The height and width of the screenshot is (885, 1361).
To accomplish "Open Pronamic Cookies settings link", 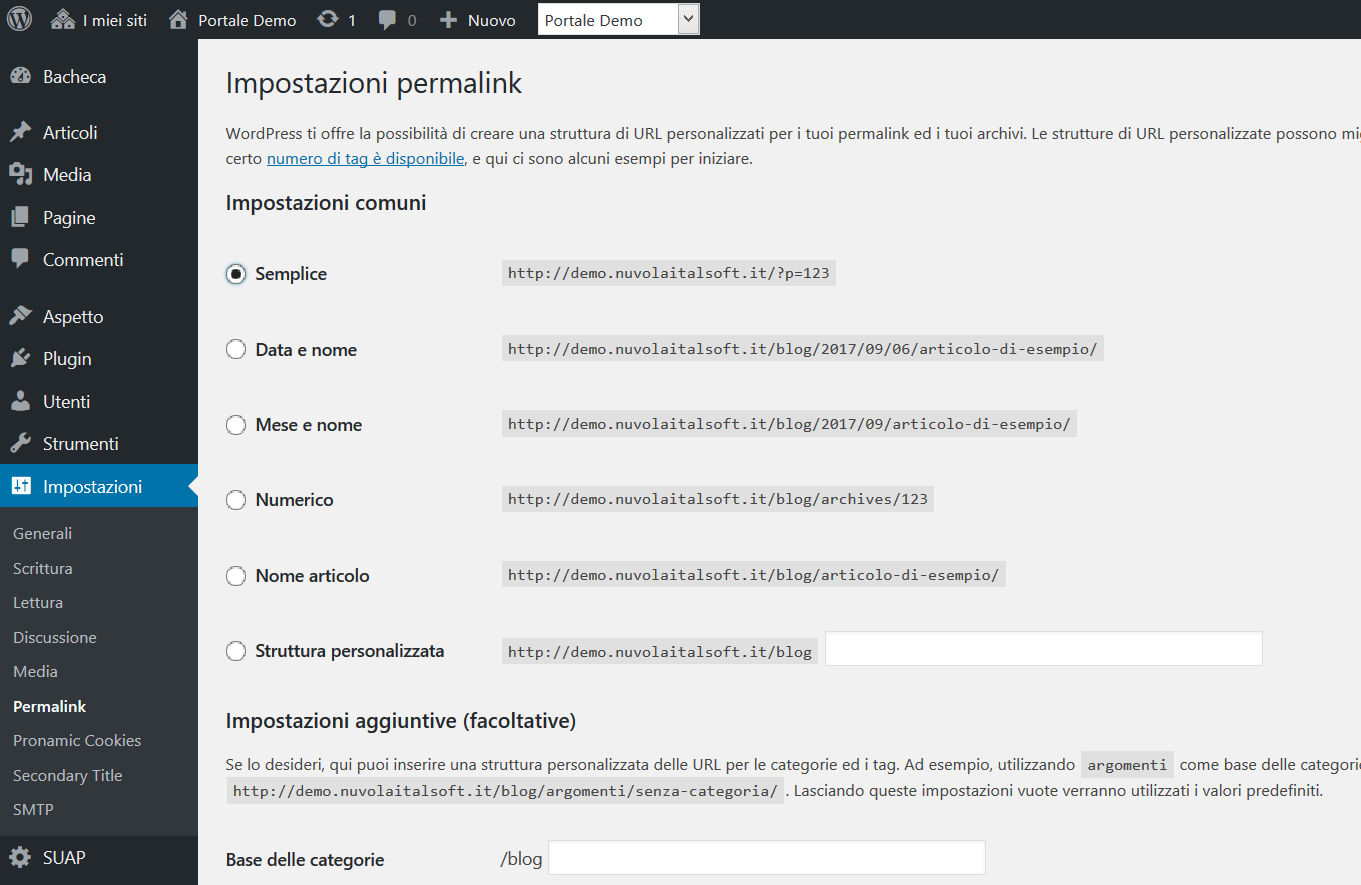I will [77, 741].
